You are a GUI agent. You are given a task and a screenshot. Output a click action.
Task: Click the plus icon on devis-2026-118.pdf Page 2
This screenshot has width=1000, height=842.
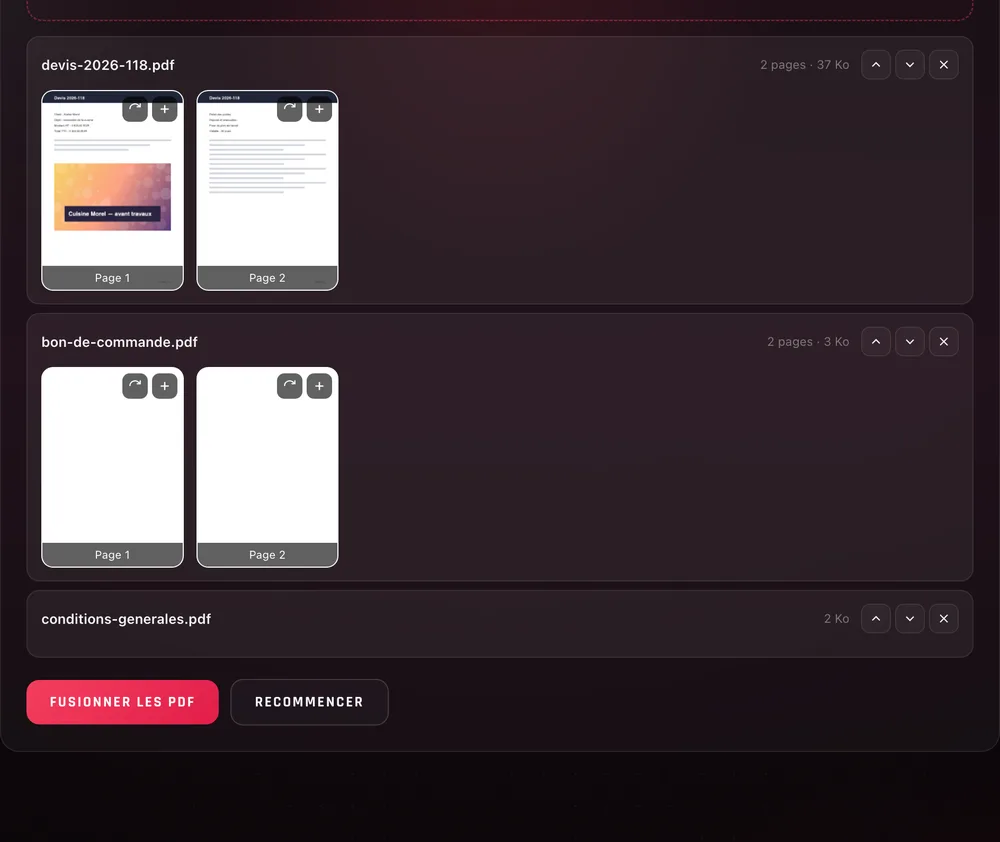click(320, 108)
